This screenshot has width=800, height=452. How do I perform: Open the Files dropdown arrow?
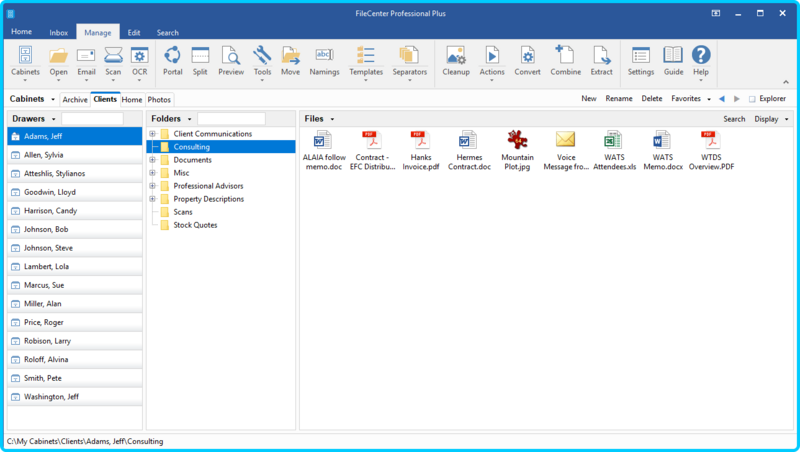click(x=332, y=119)
